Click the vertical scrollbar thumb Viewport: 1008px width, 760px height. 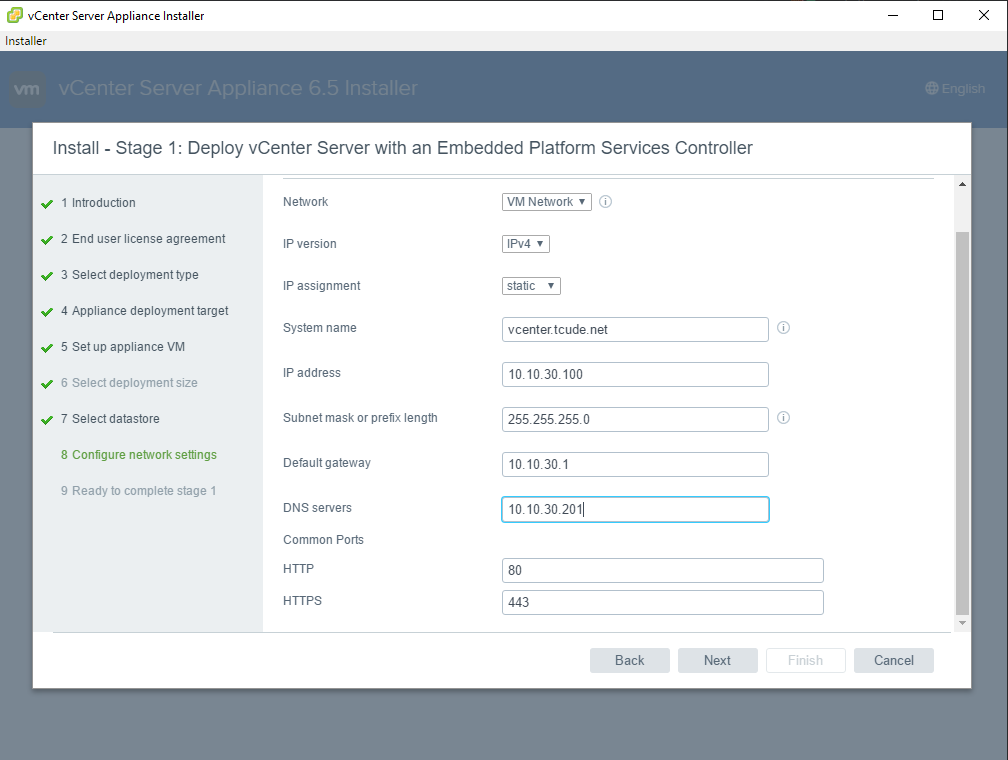click(962, 423)
